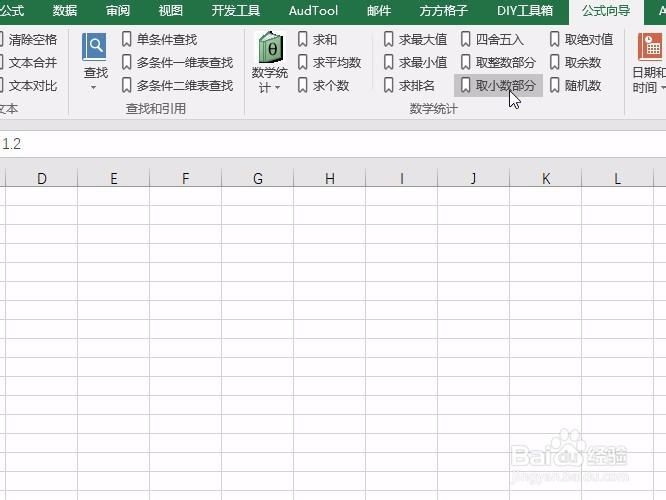Switch to the AudTool tab
Viewport: 666px width, 500px height.
coord(313,11)
